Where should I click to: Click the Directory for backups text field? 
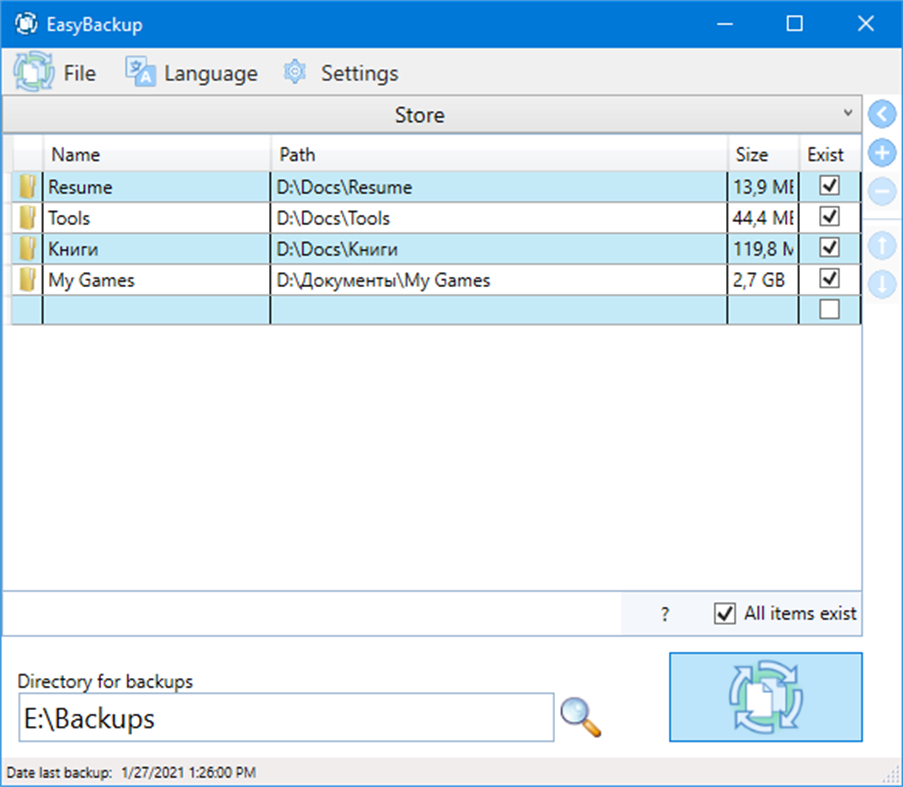pos(285,718)
